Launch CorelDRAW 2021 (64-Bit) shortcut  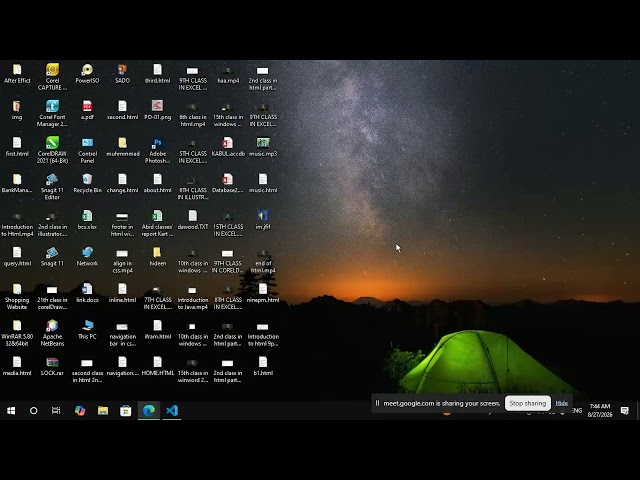point(52,150)
